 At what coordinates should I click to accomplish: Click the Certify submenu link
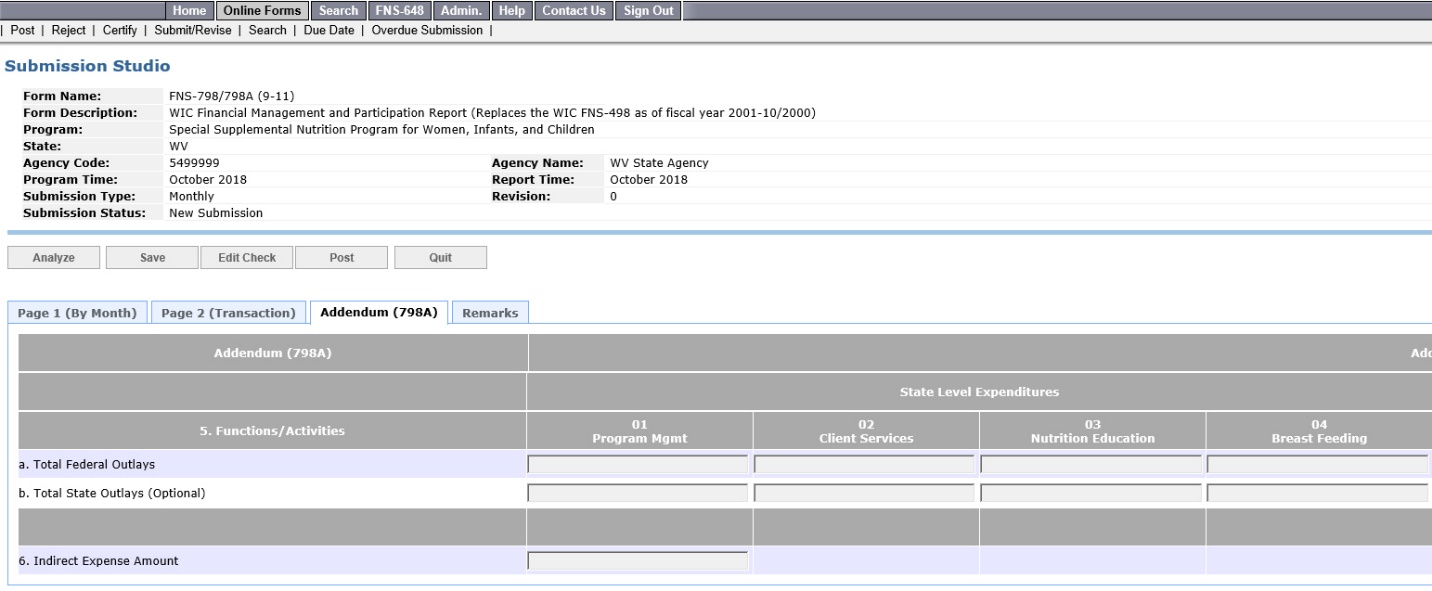click(x=119, y=30)
